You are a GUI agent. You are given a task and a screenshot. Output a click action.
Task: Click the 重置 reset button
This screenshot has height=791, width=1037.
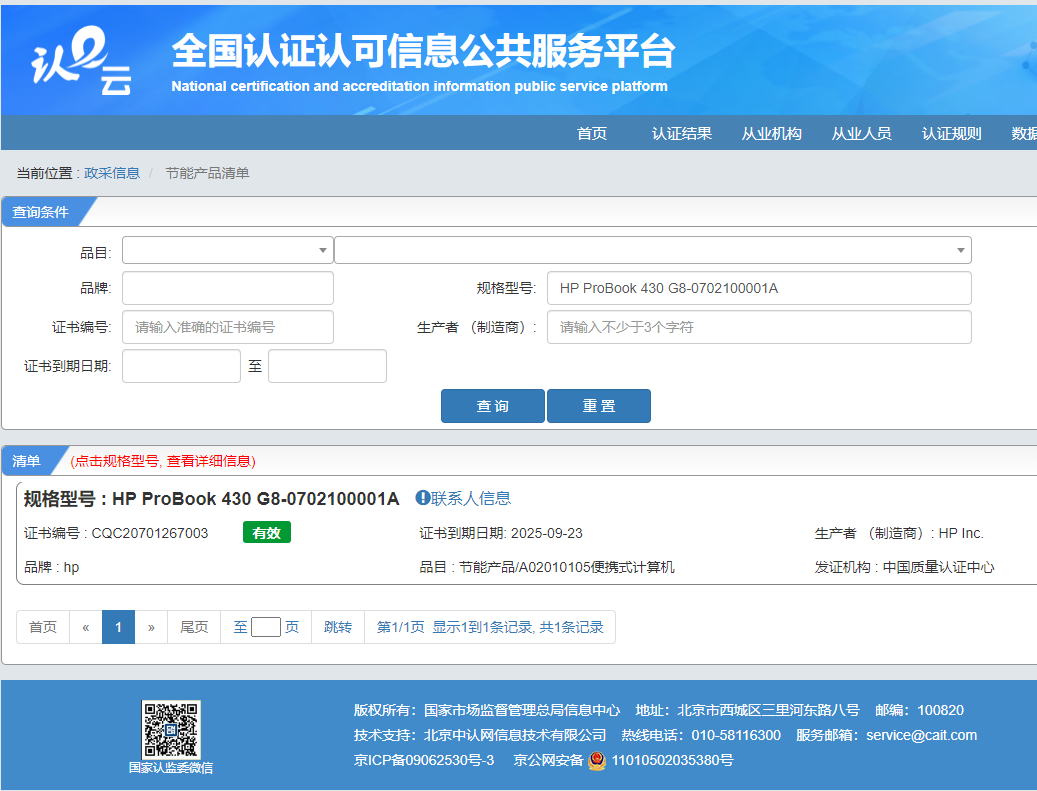[599, 406]
